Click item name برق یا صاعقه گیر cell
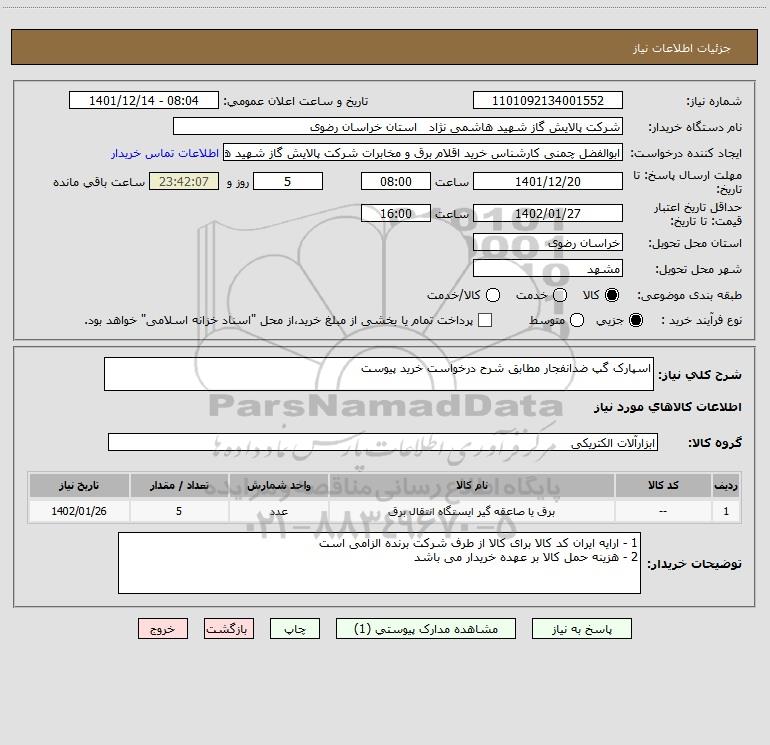Viewport: 770px width, 745px height. 471,511
